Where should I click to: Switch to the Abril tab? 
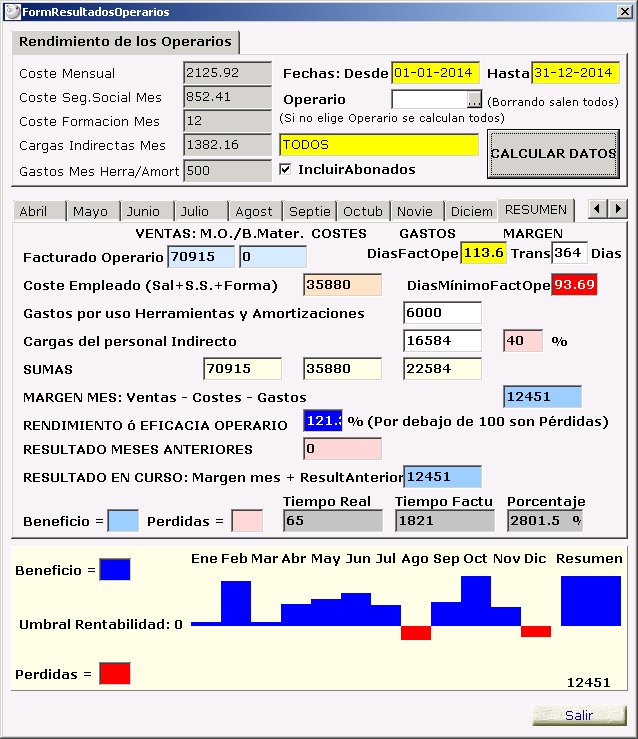pyautogui.click(x=40, y=211)
